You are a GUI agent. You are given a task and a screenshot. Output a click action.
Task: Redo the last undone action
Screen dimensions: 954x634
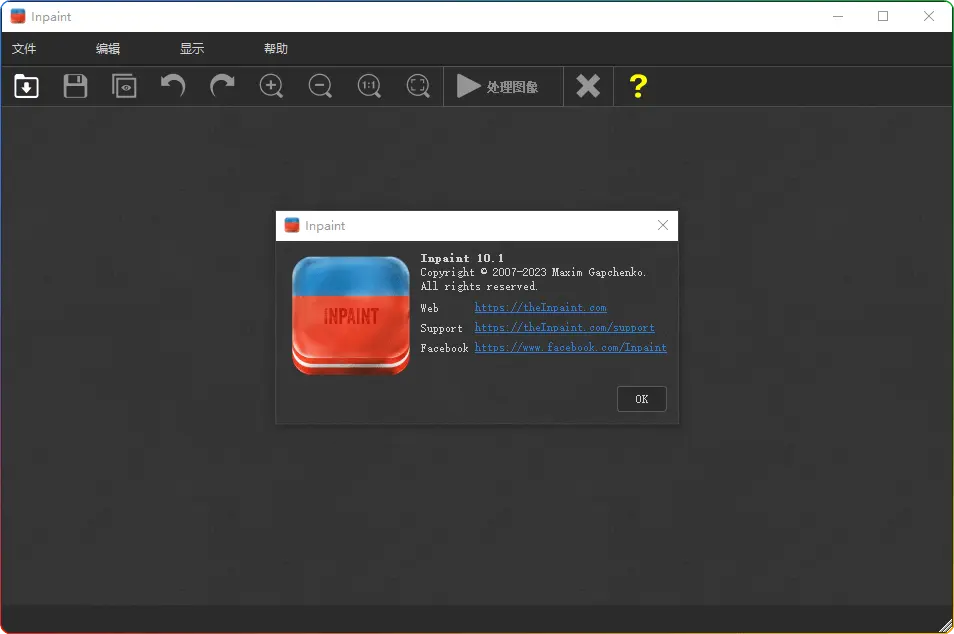click(222, 87)
